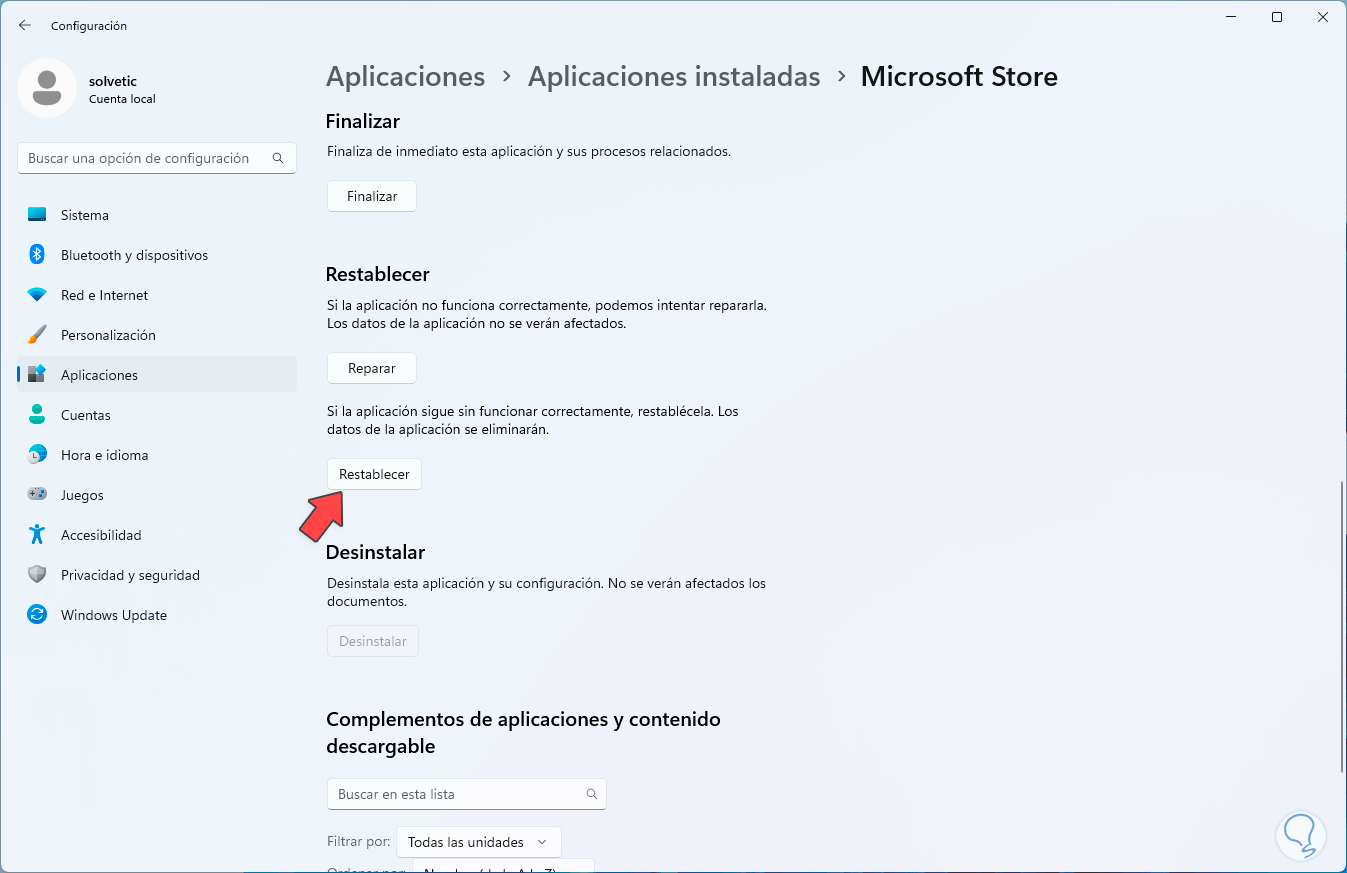
Task: Open Accesibilidad via its figure icon
Action: (37, 535)
